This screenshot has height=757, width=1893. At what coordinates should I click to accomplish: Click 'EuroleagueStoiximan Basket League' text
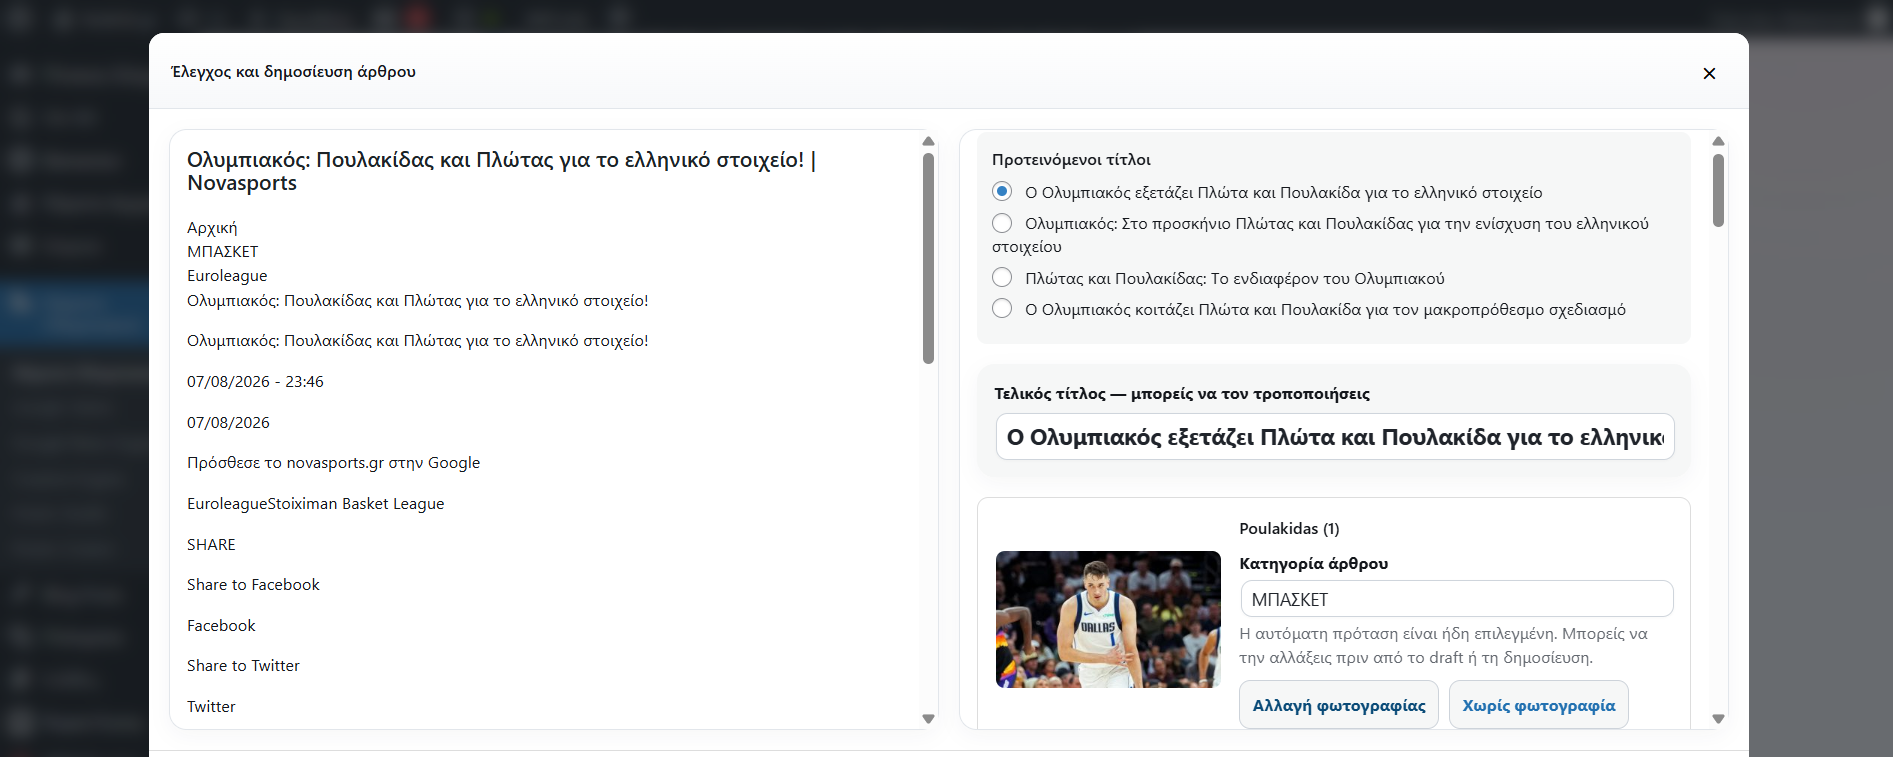pos(315,504)
